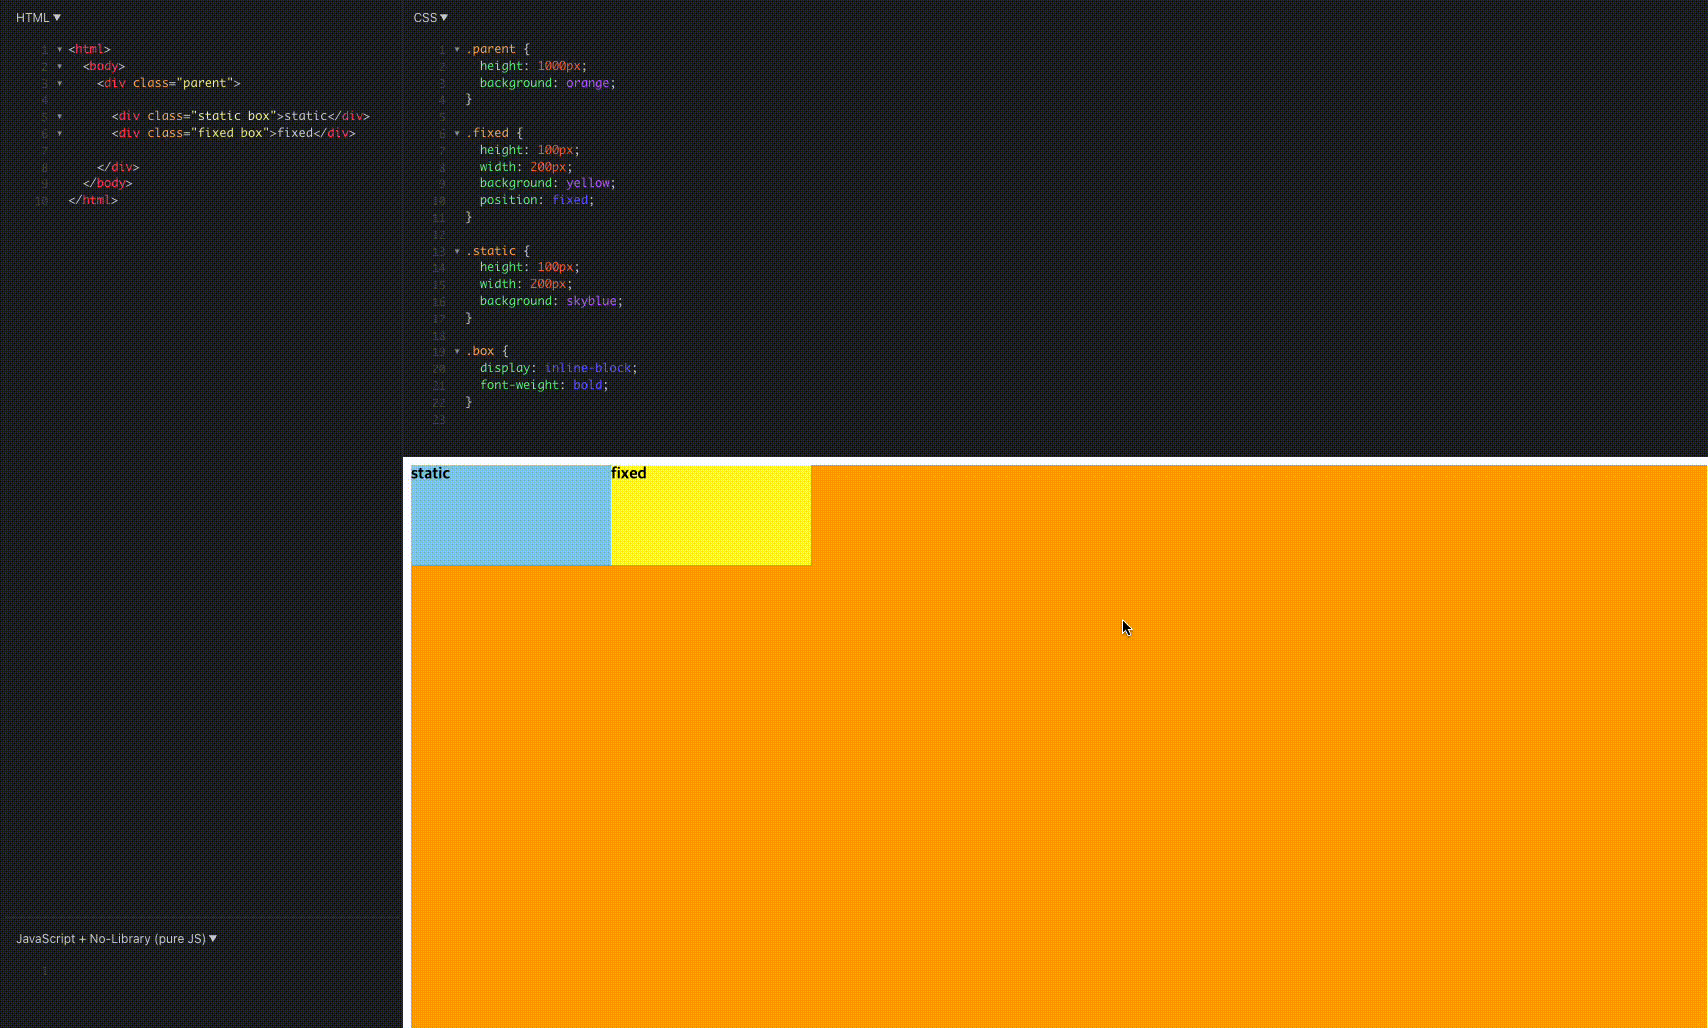Collapse the <html> tag fold arrow

[x=59, y=49]
